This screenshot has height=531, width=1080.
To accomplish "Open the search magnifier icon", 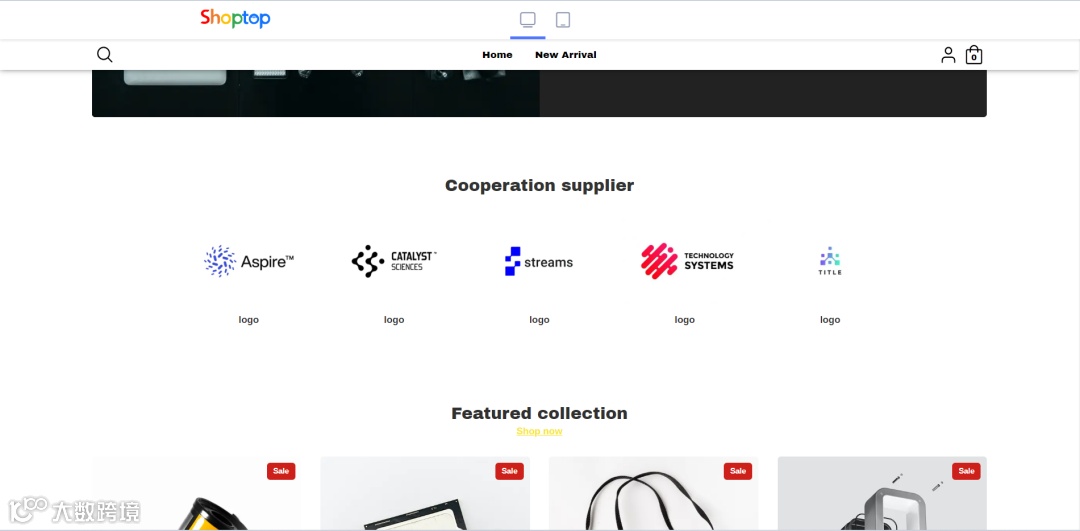I will point(105,54).
